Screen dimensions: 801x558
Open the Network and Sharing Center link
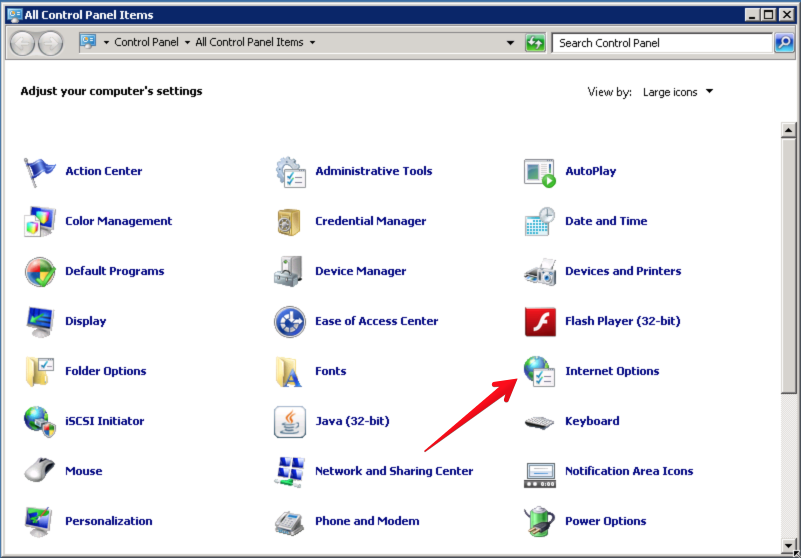(x=394, y=471)
